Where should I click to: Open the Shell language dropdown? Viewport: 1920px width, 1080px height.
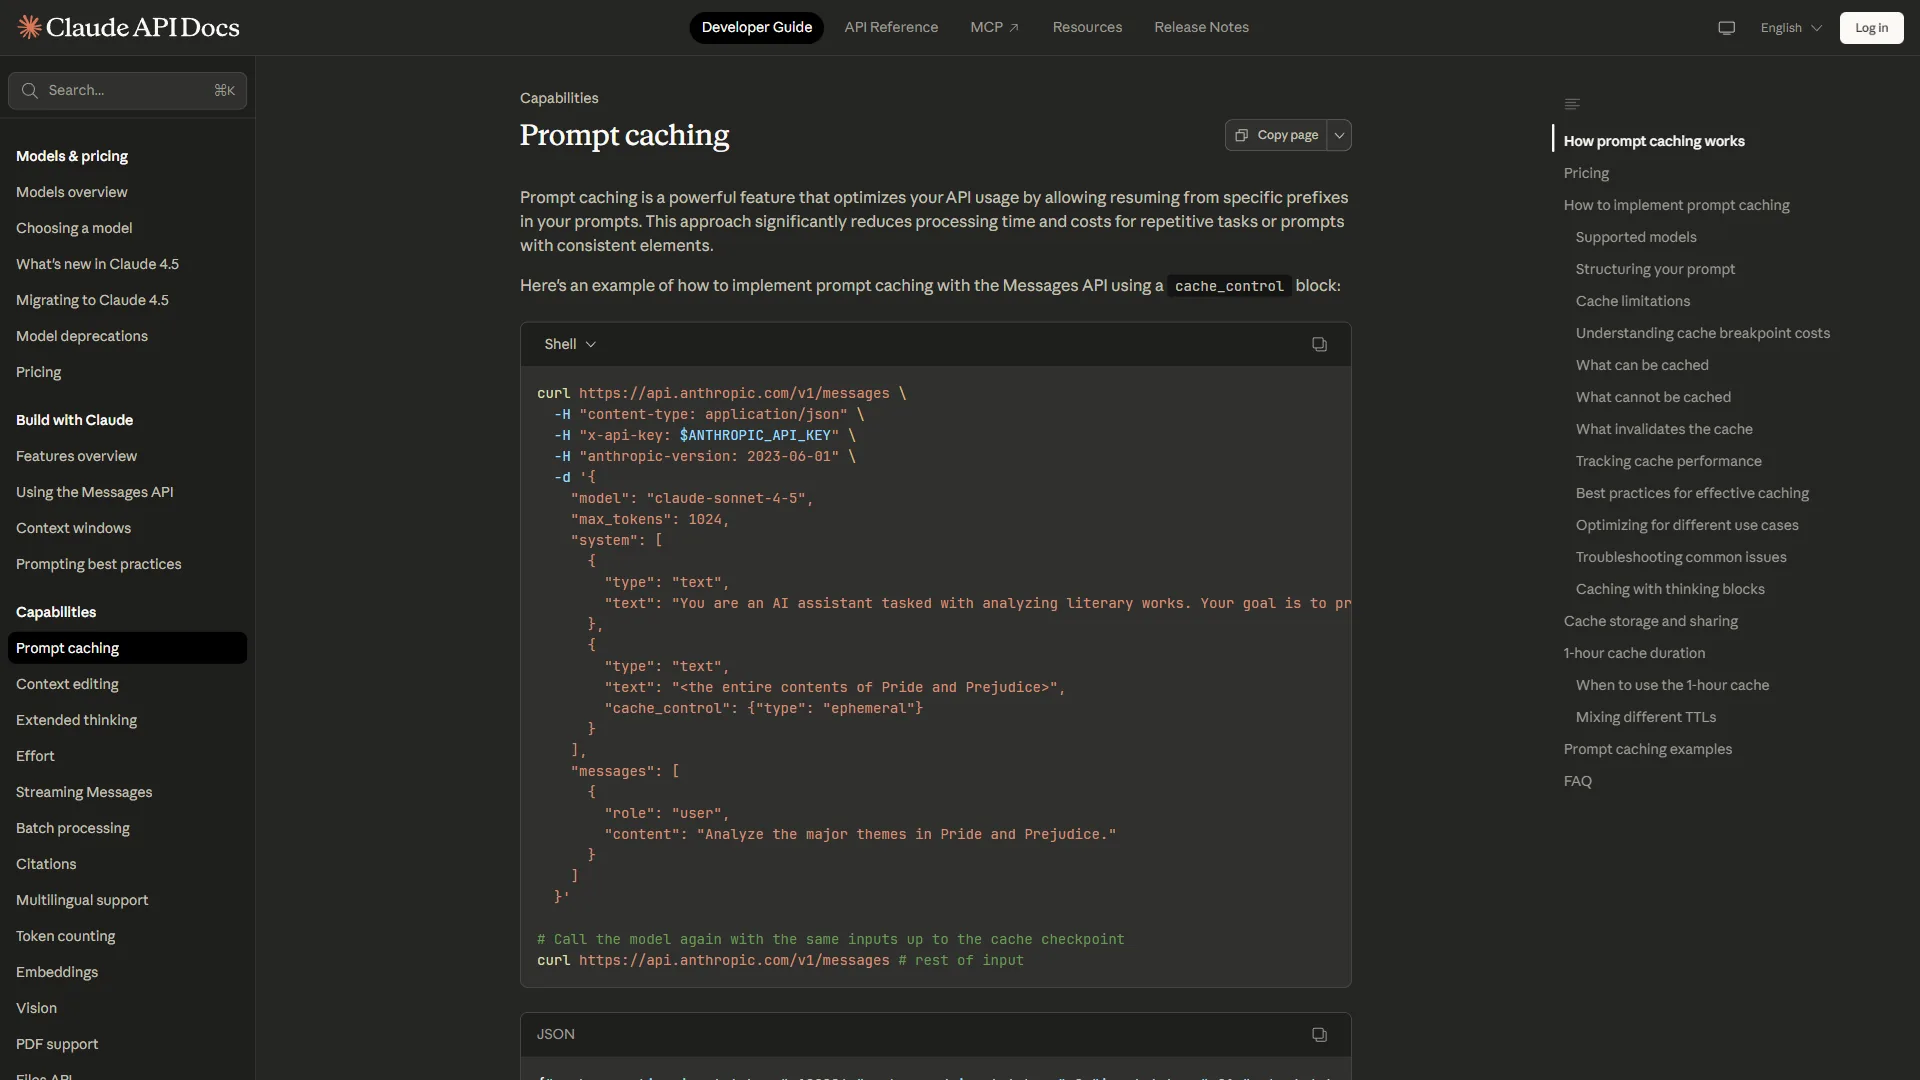coord(570,344)
